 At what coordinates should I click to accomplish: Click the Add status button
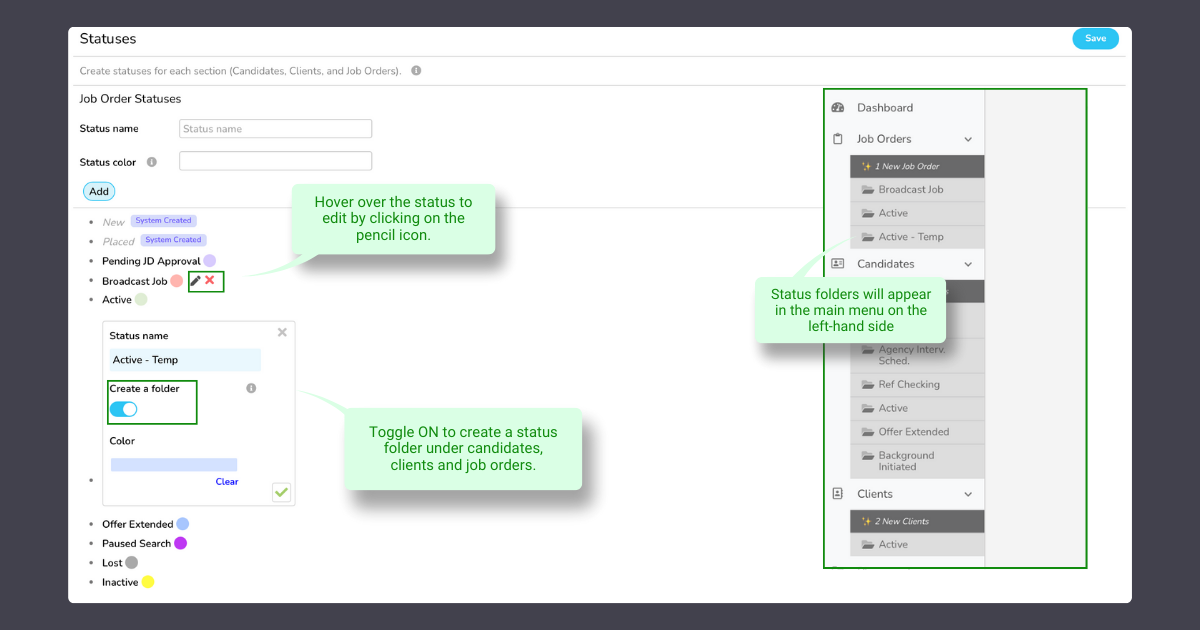click(99, 191)
